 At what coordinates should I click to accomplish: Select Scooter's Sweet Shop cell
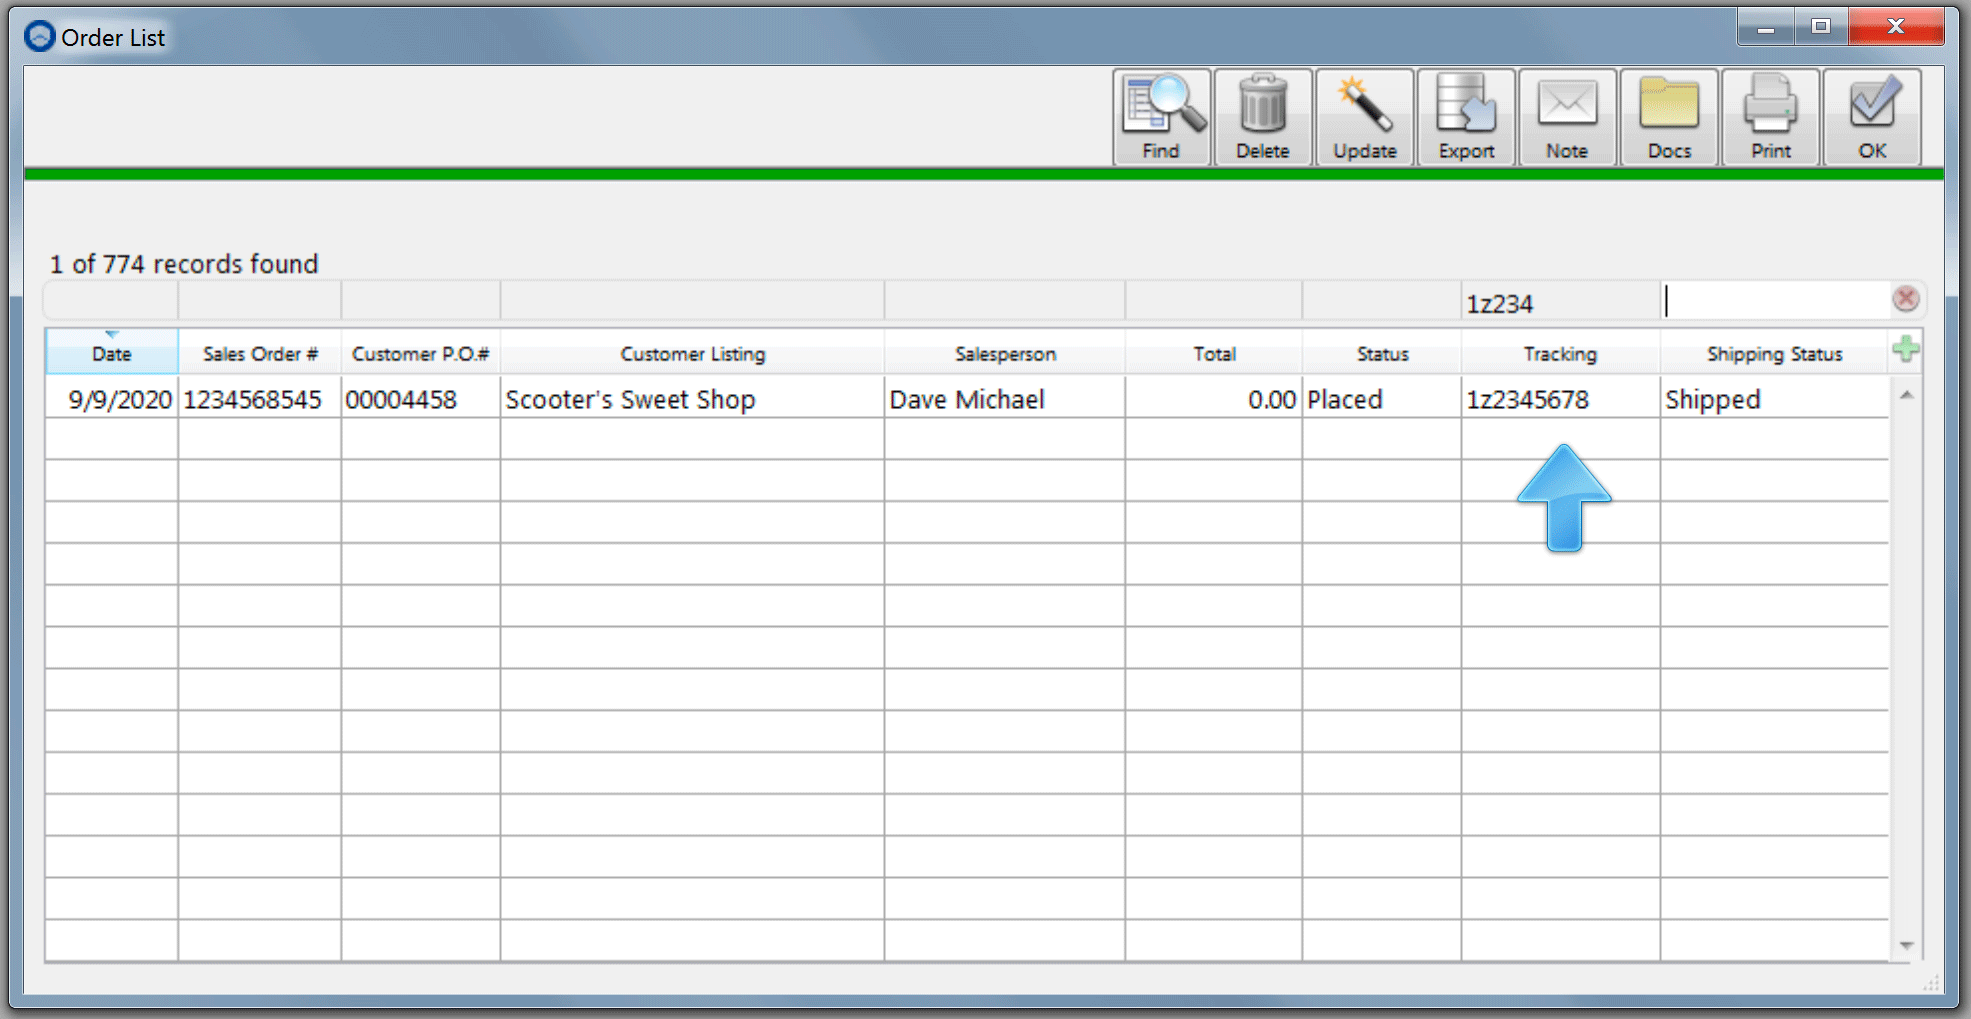tap(692, 399)
